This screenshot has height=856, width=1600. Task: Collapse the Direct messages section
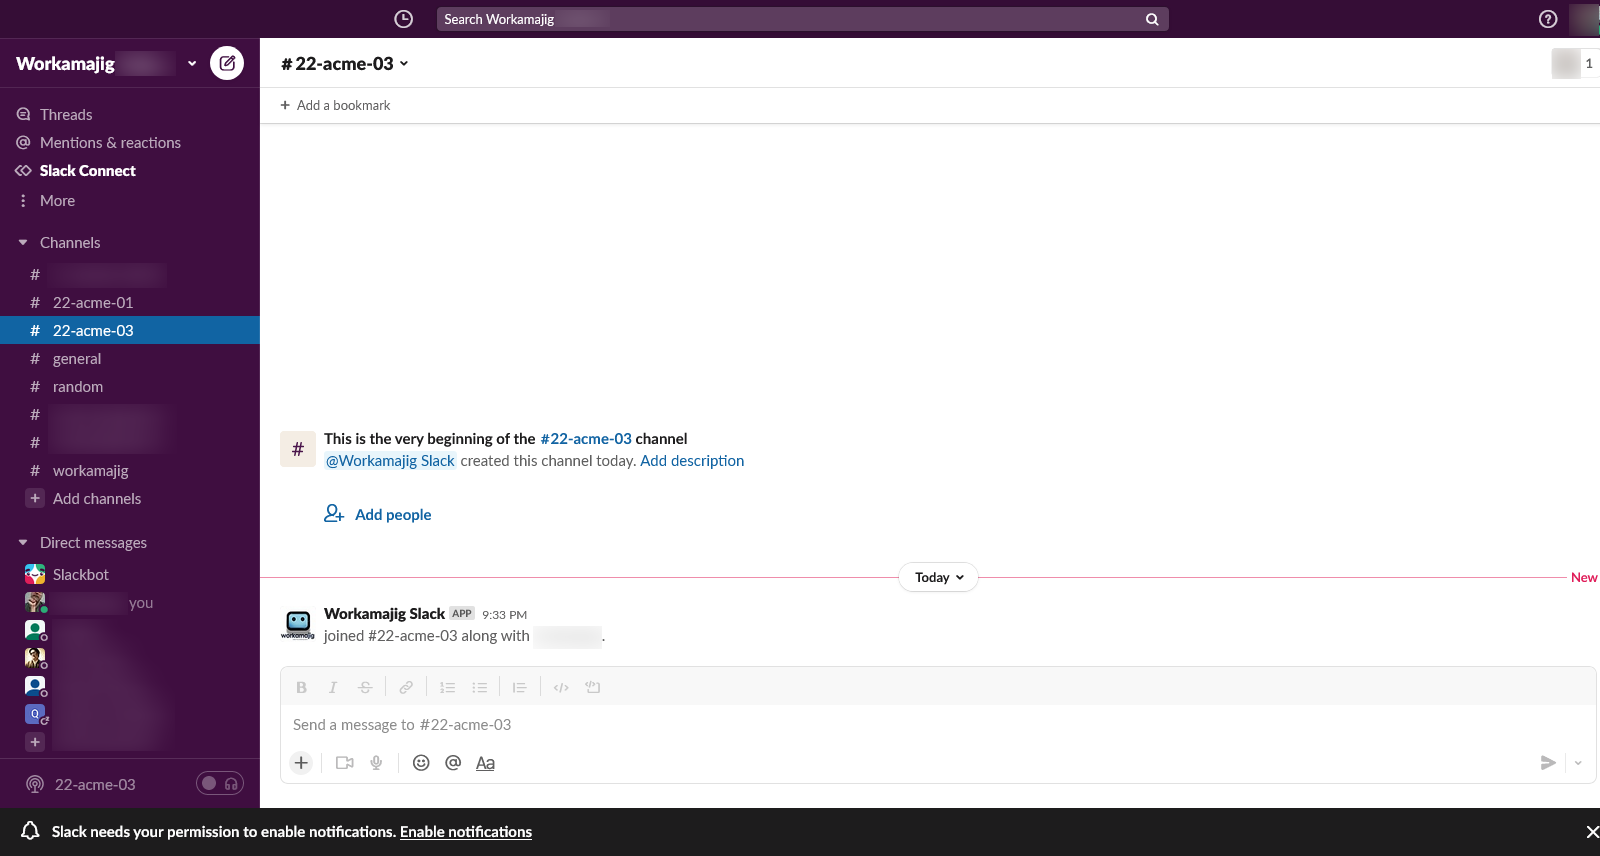click(23, 542)
